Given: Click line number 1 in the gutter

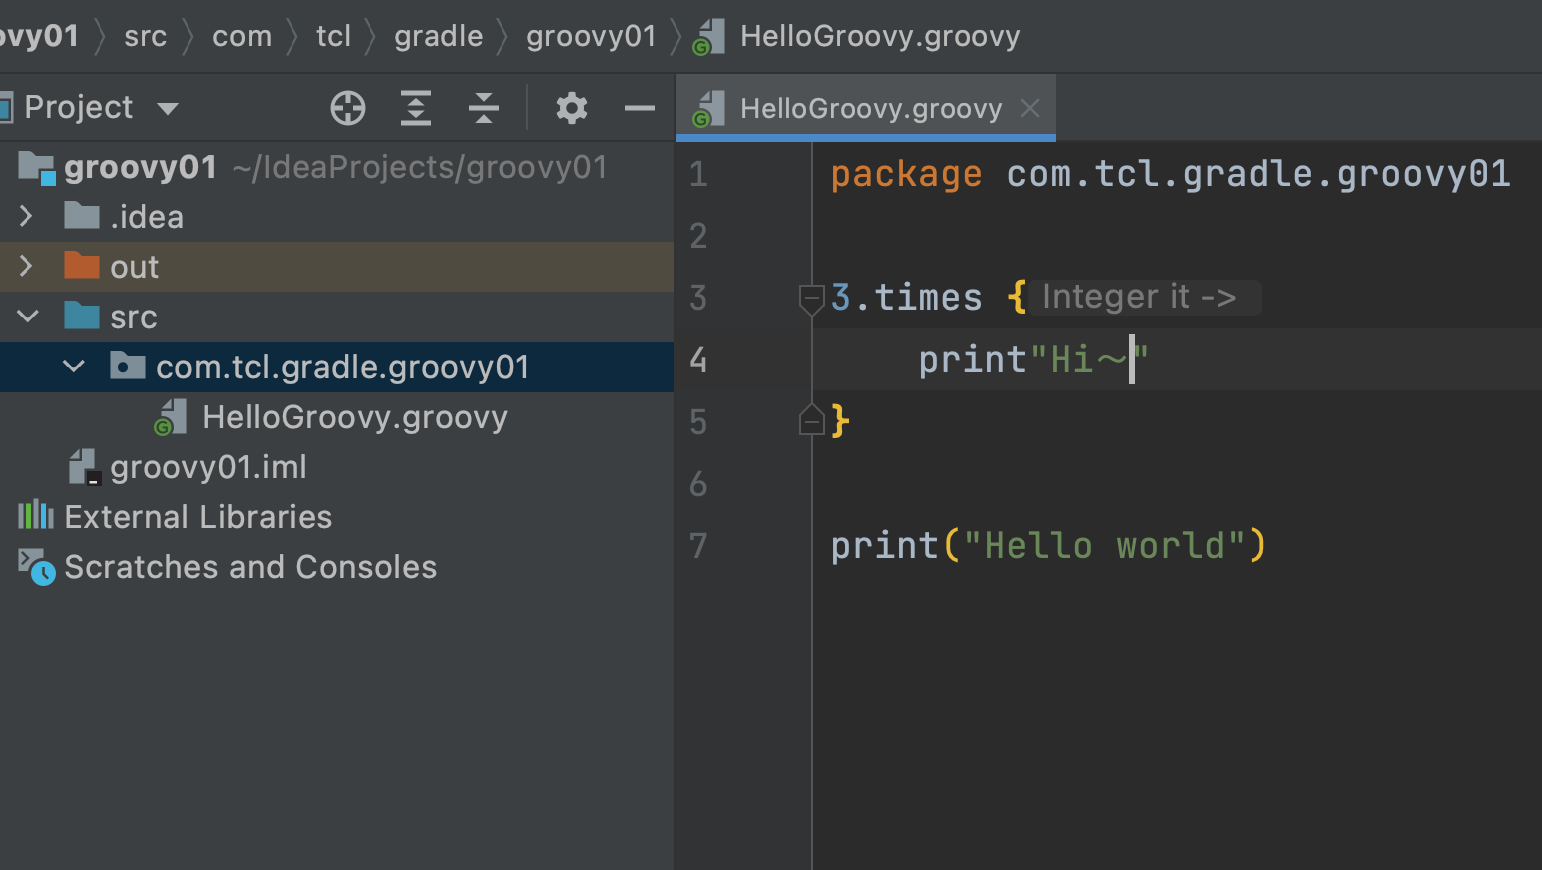Looking at the screenshot, I should coord(698,174).
